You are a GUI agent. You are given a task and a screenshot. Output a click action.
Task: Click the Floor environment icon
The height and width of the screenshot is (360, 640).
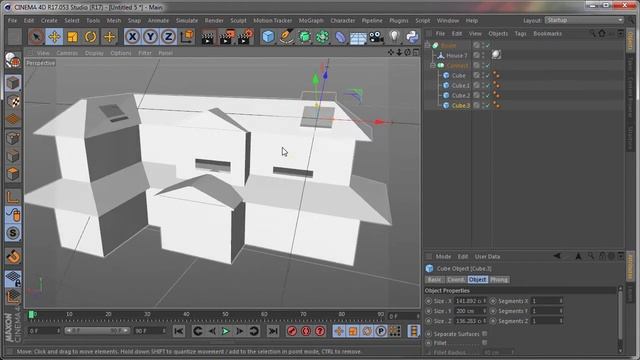358,38
